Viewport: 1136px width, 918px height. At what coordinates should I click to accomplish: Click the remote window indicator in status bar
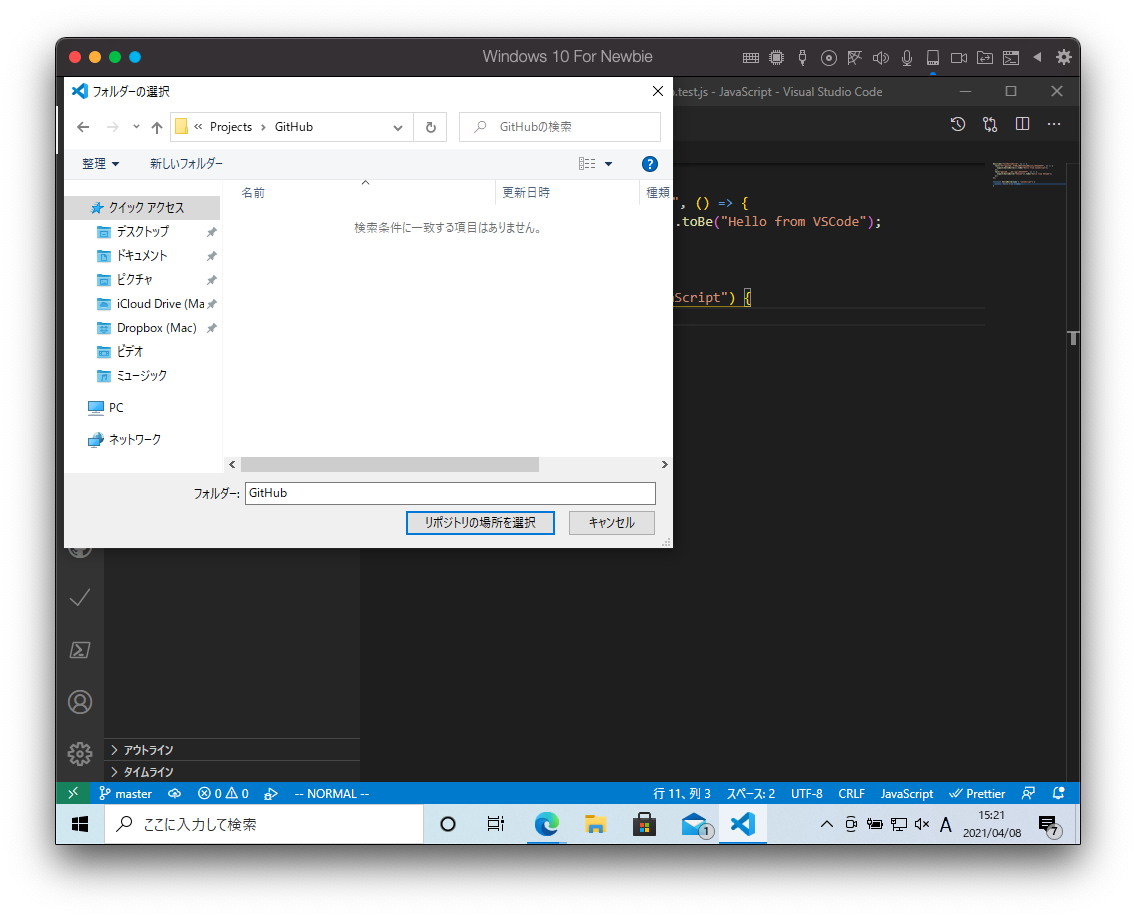[x=73, y=793]
